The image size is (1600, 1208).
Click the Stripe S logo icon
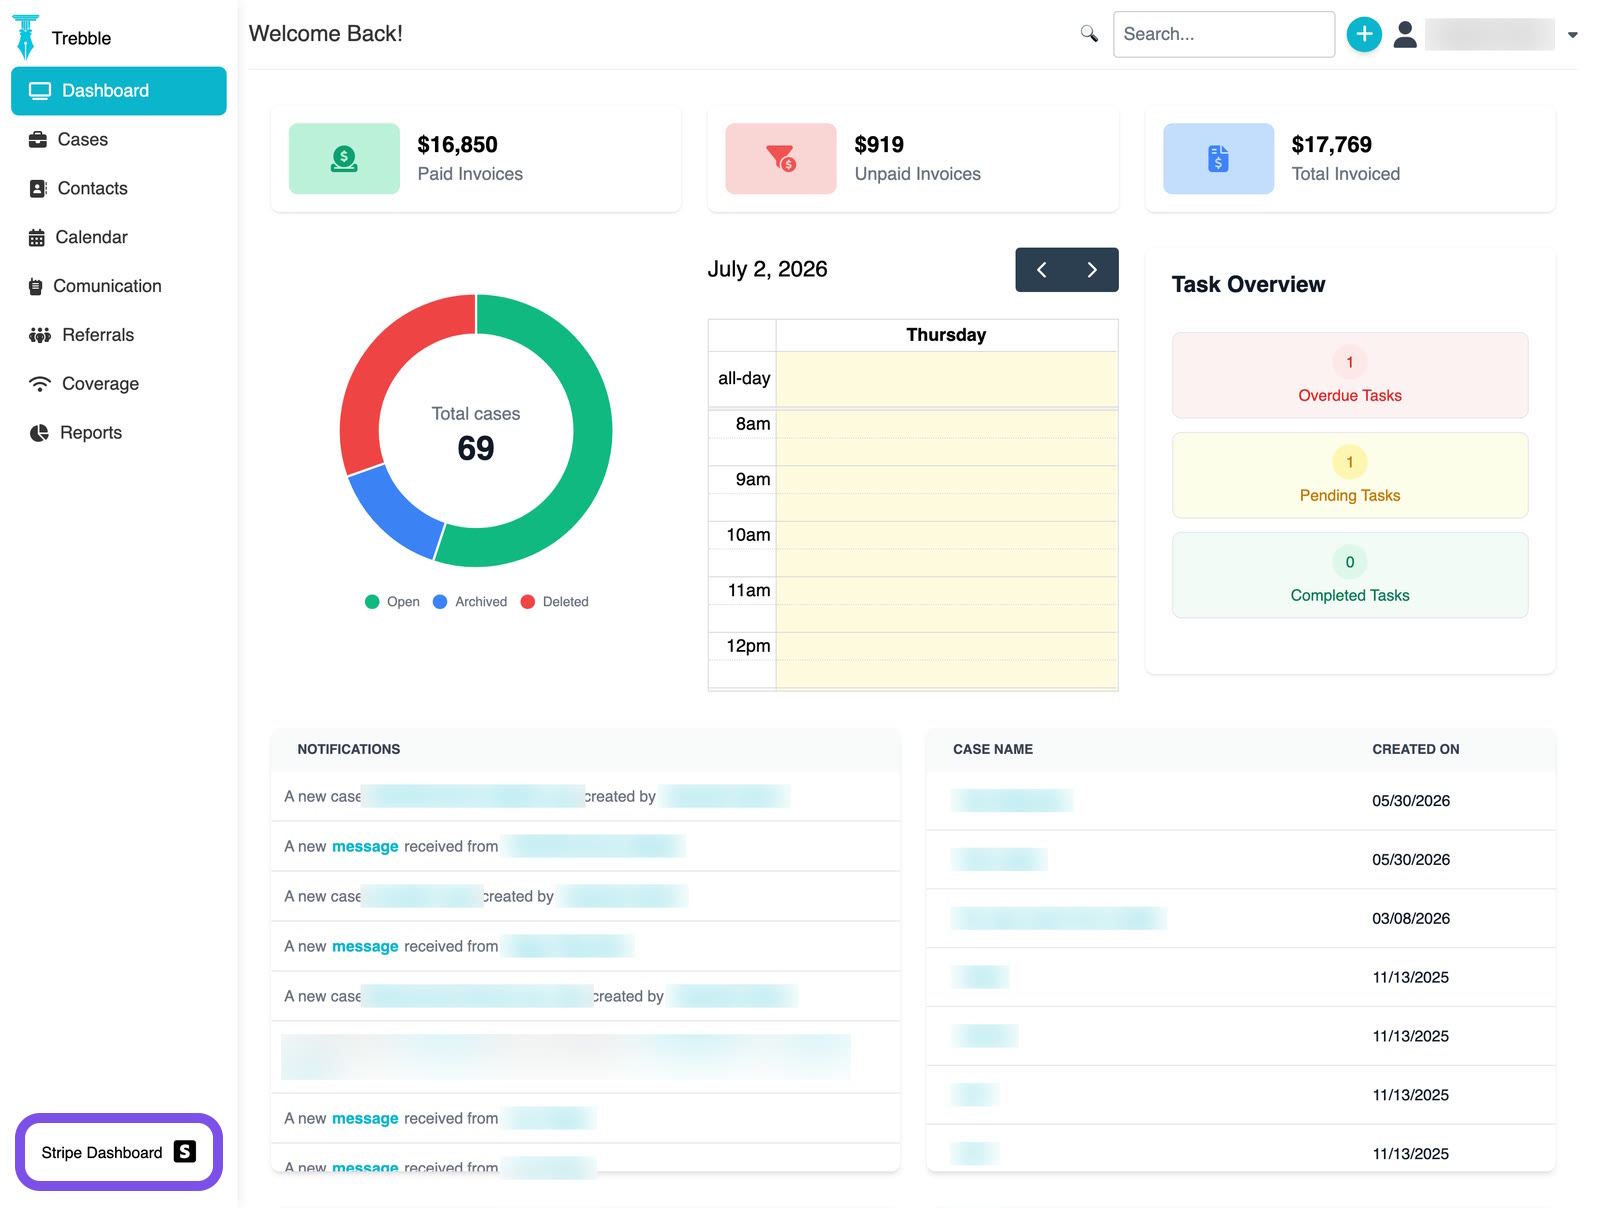pos(185,1152)
